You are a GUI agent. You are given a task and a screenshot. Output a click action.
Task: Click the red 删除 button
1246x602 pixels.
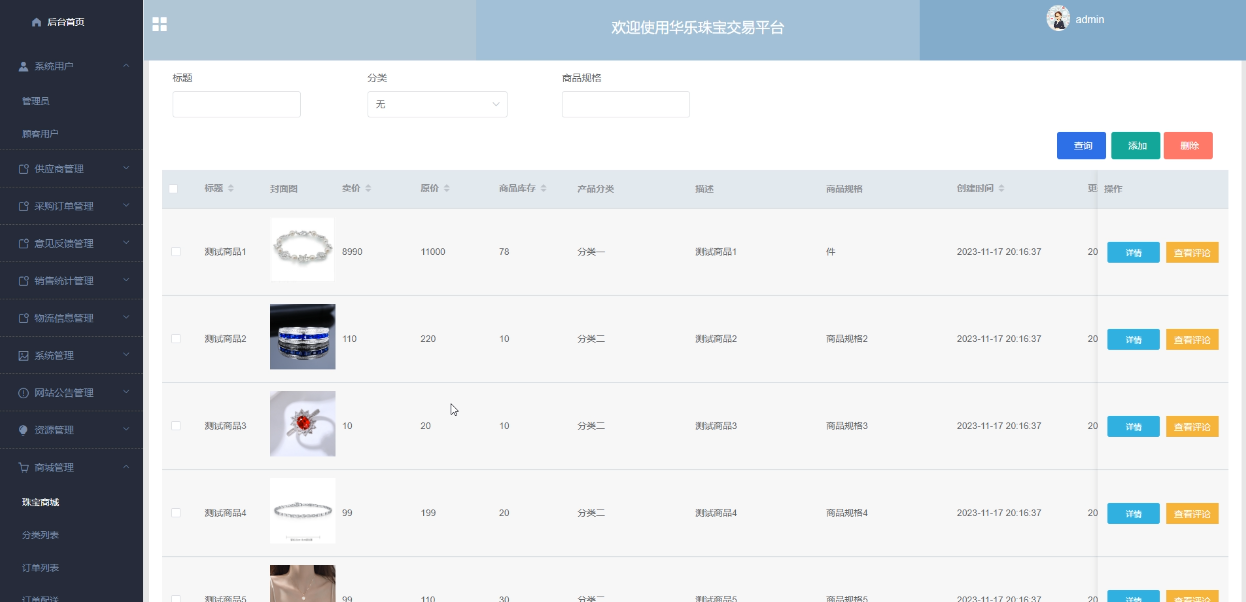(x=1188, y=146)
